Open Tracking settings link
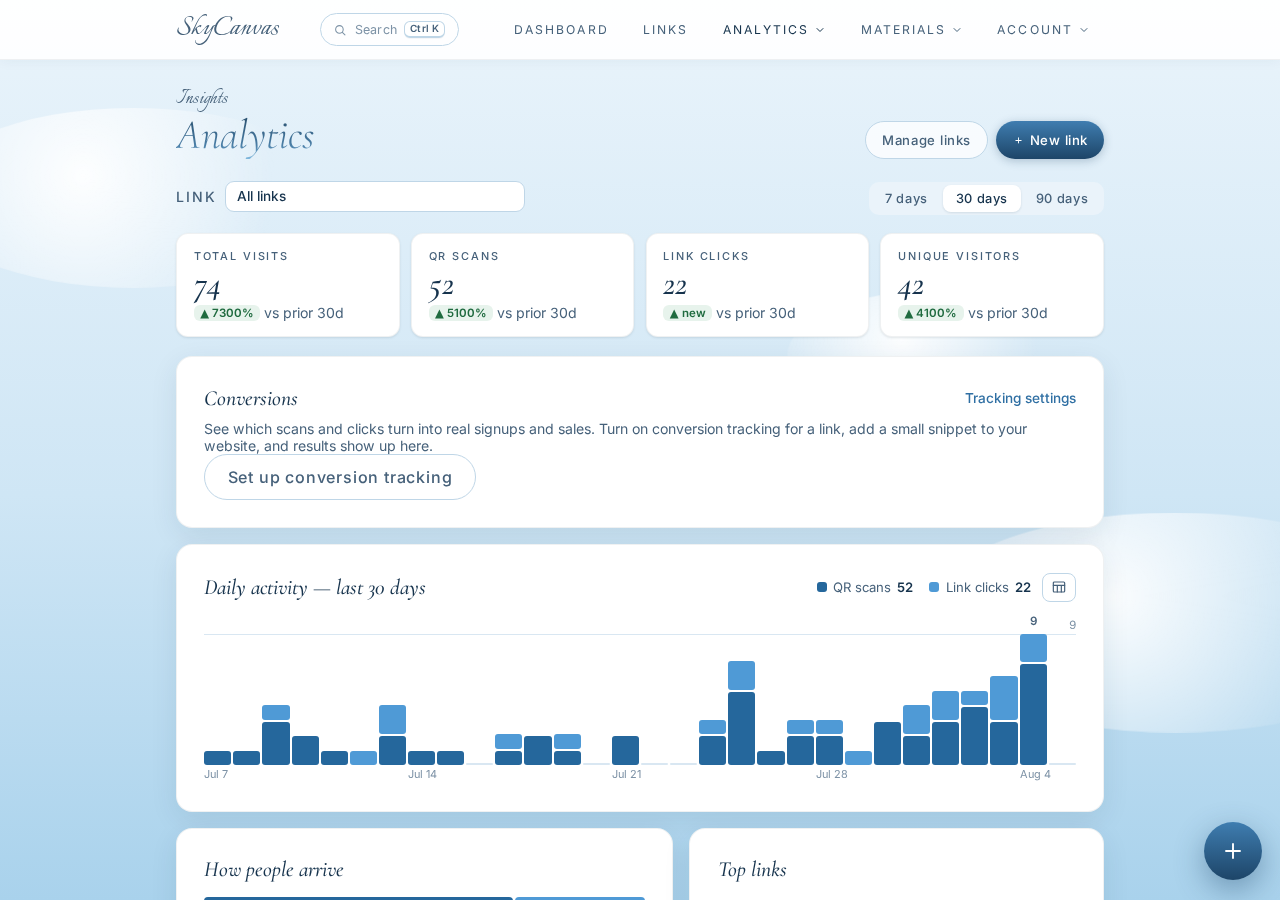 (1020, 398)
